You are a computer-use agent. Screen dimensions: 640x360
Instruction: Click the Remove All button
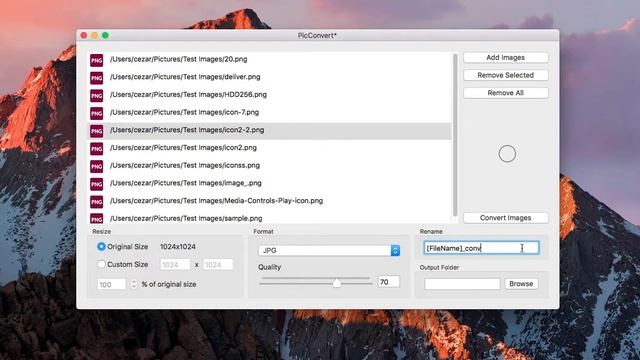(x=506, y=93)
